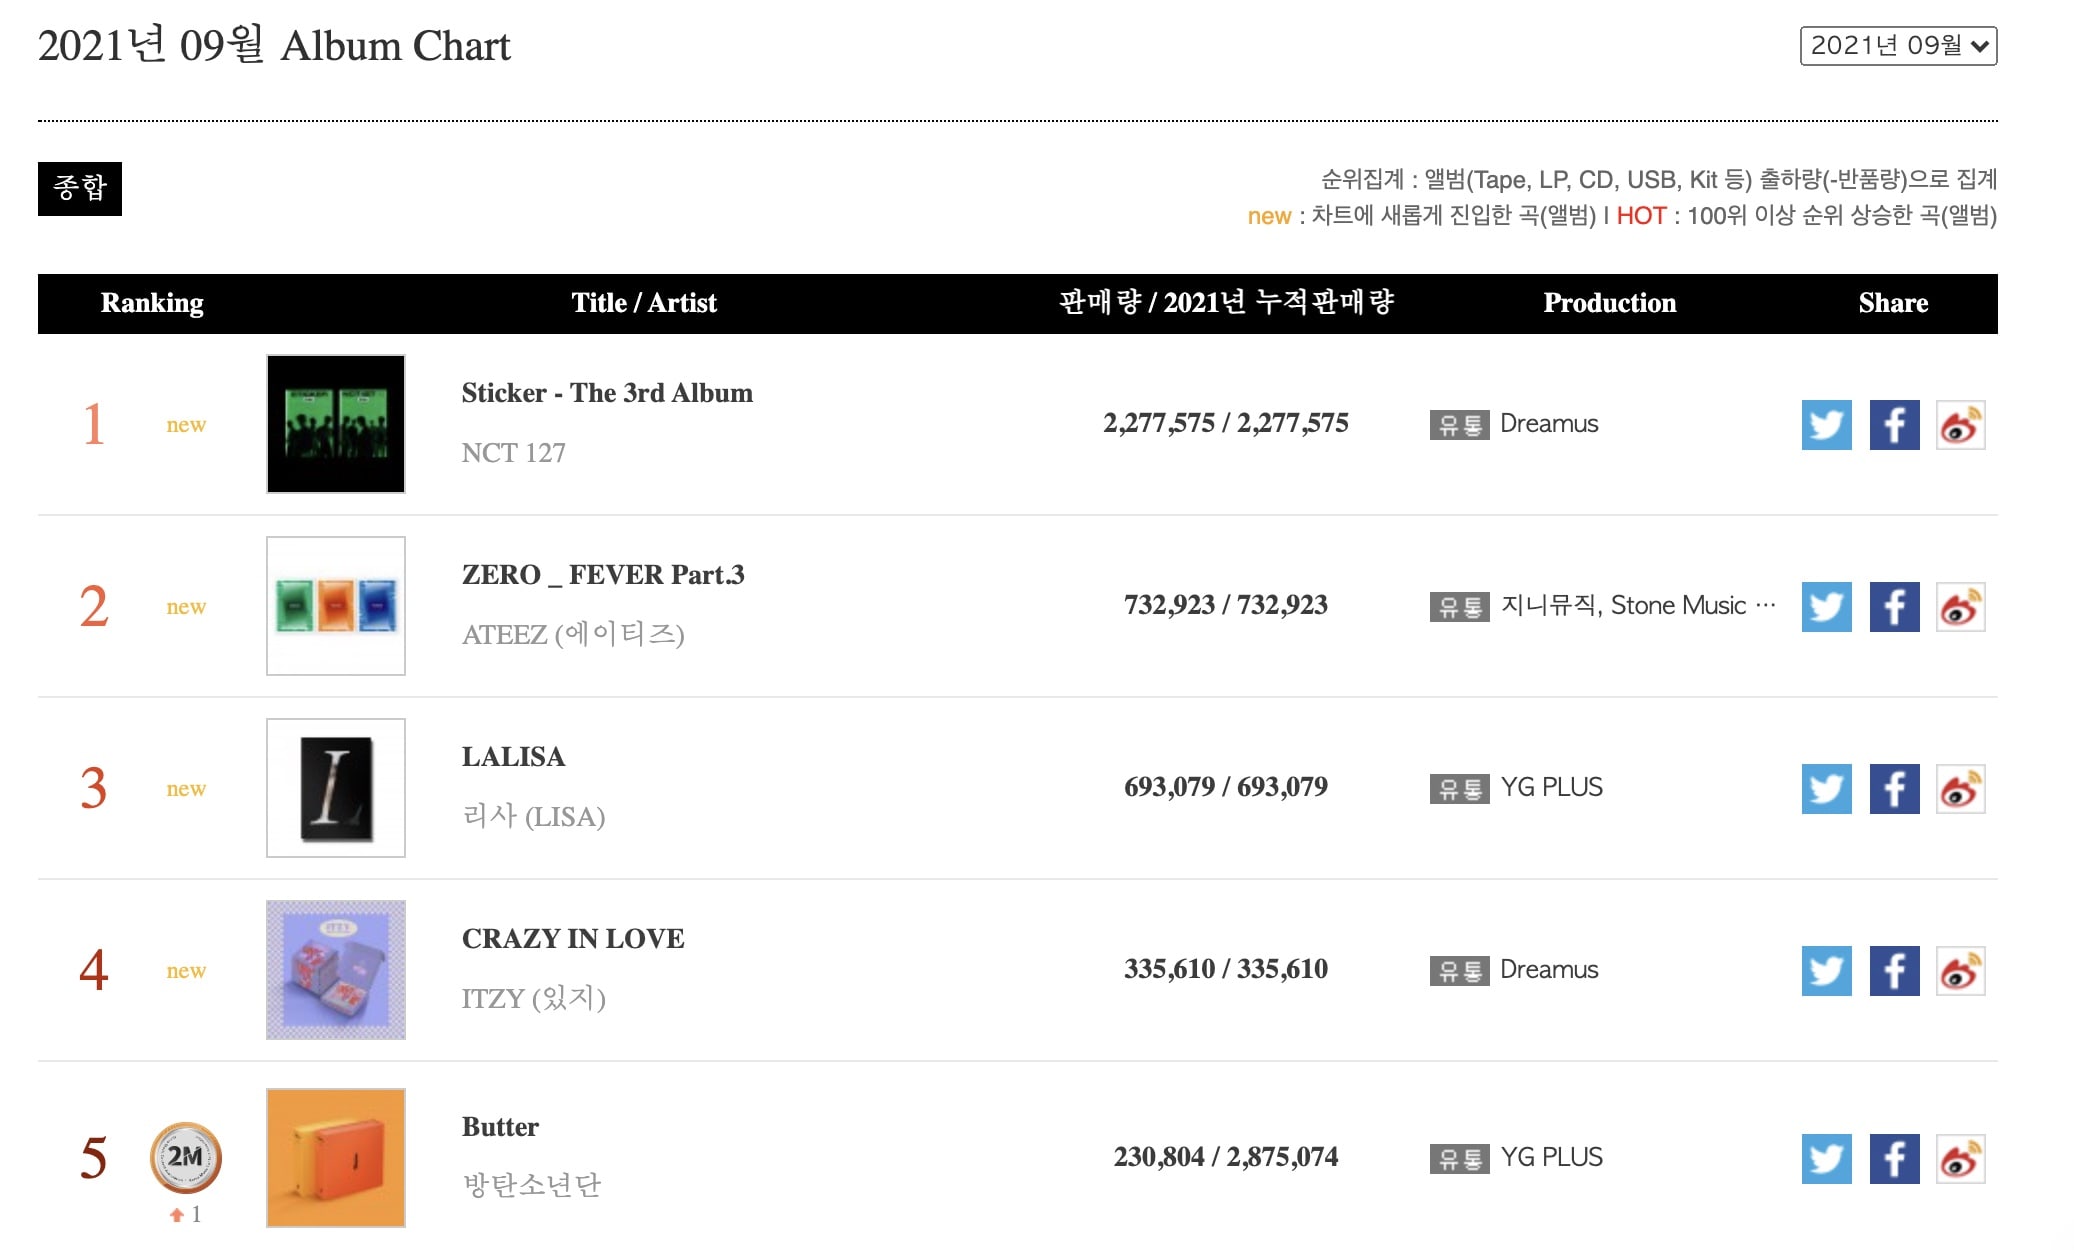Image resolution: width=2074 pixels, height=1250 pixels.
Task: Open the Sticker album cover thumbnail
Action: (336, 424)
